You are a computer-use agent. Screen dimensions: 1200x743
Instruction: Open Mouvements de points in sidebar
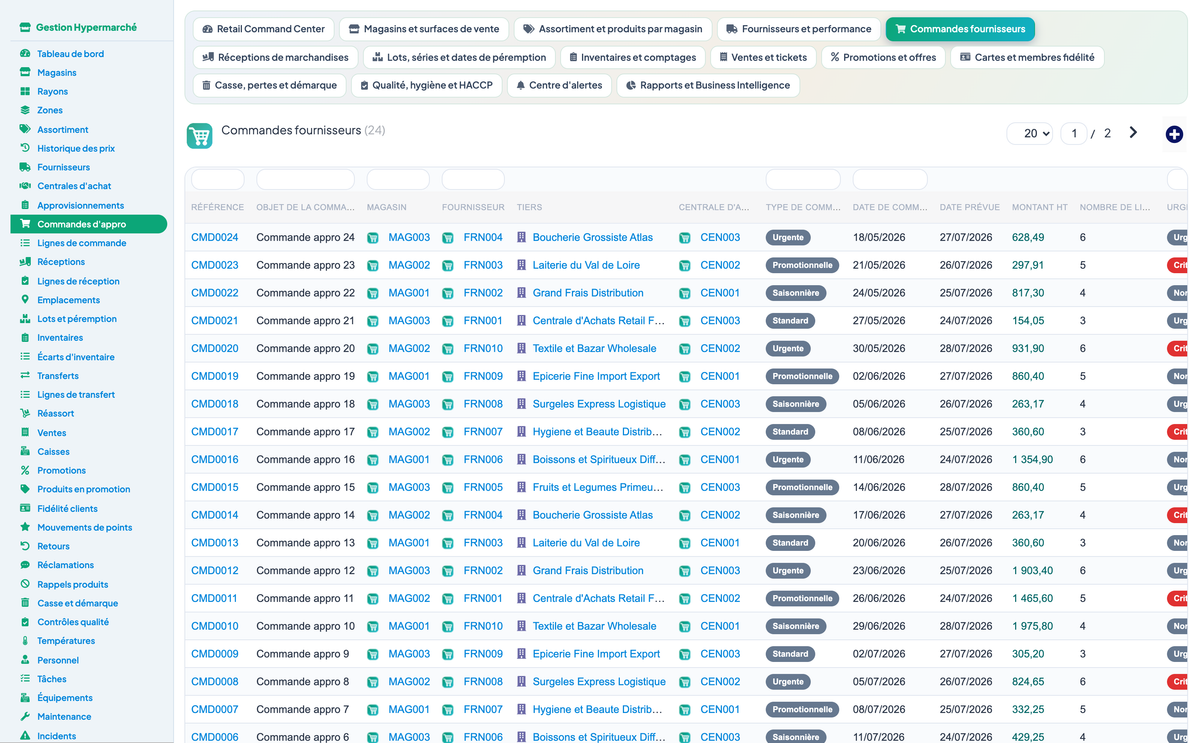pos(85,528)
